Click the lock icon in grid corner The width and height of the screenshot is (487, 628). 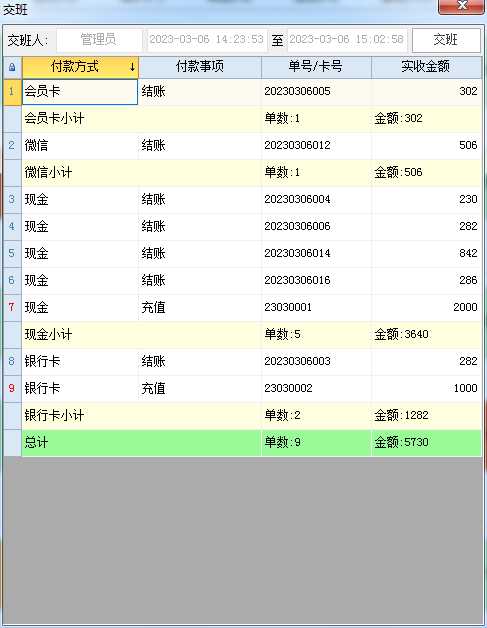(12, 67)
